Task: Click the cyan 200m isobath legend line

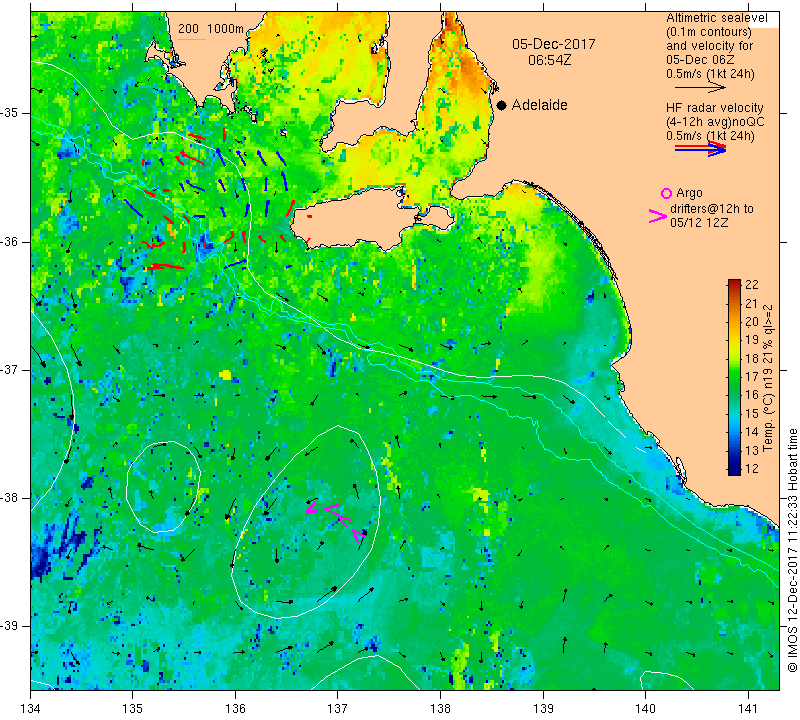Action: pos(192,39)
